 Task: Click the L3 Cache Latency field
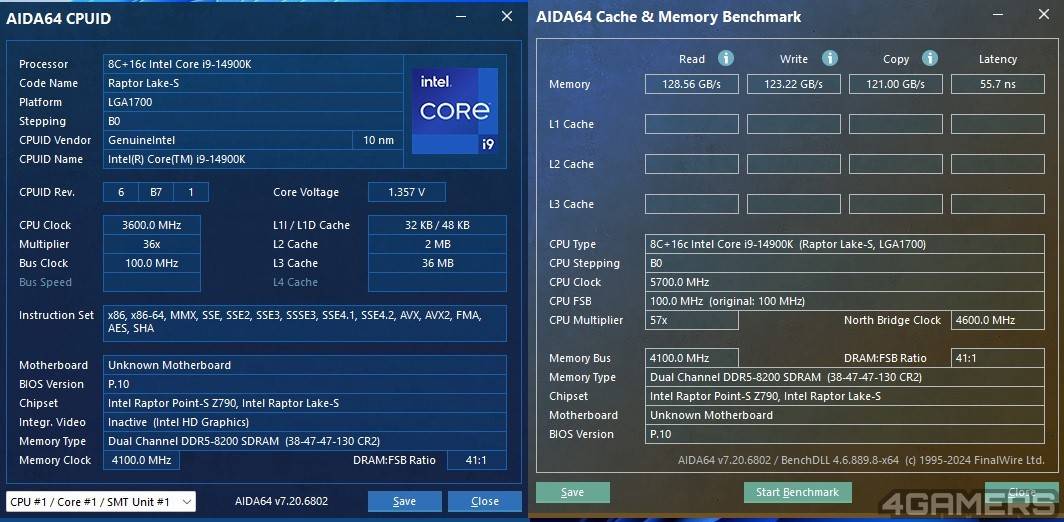tap(998, 204)
